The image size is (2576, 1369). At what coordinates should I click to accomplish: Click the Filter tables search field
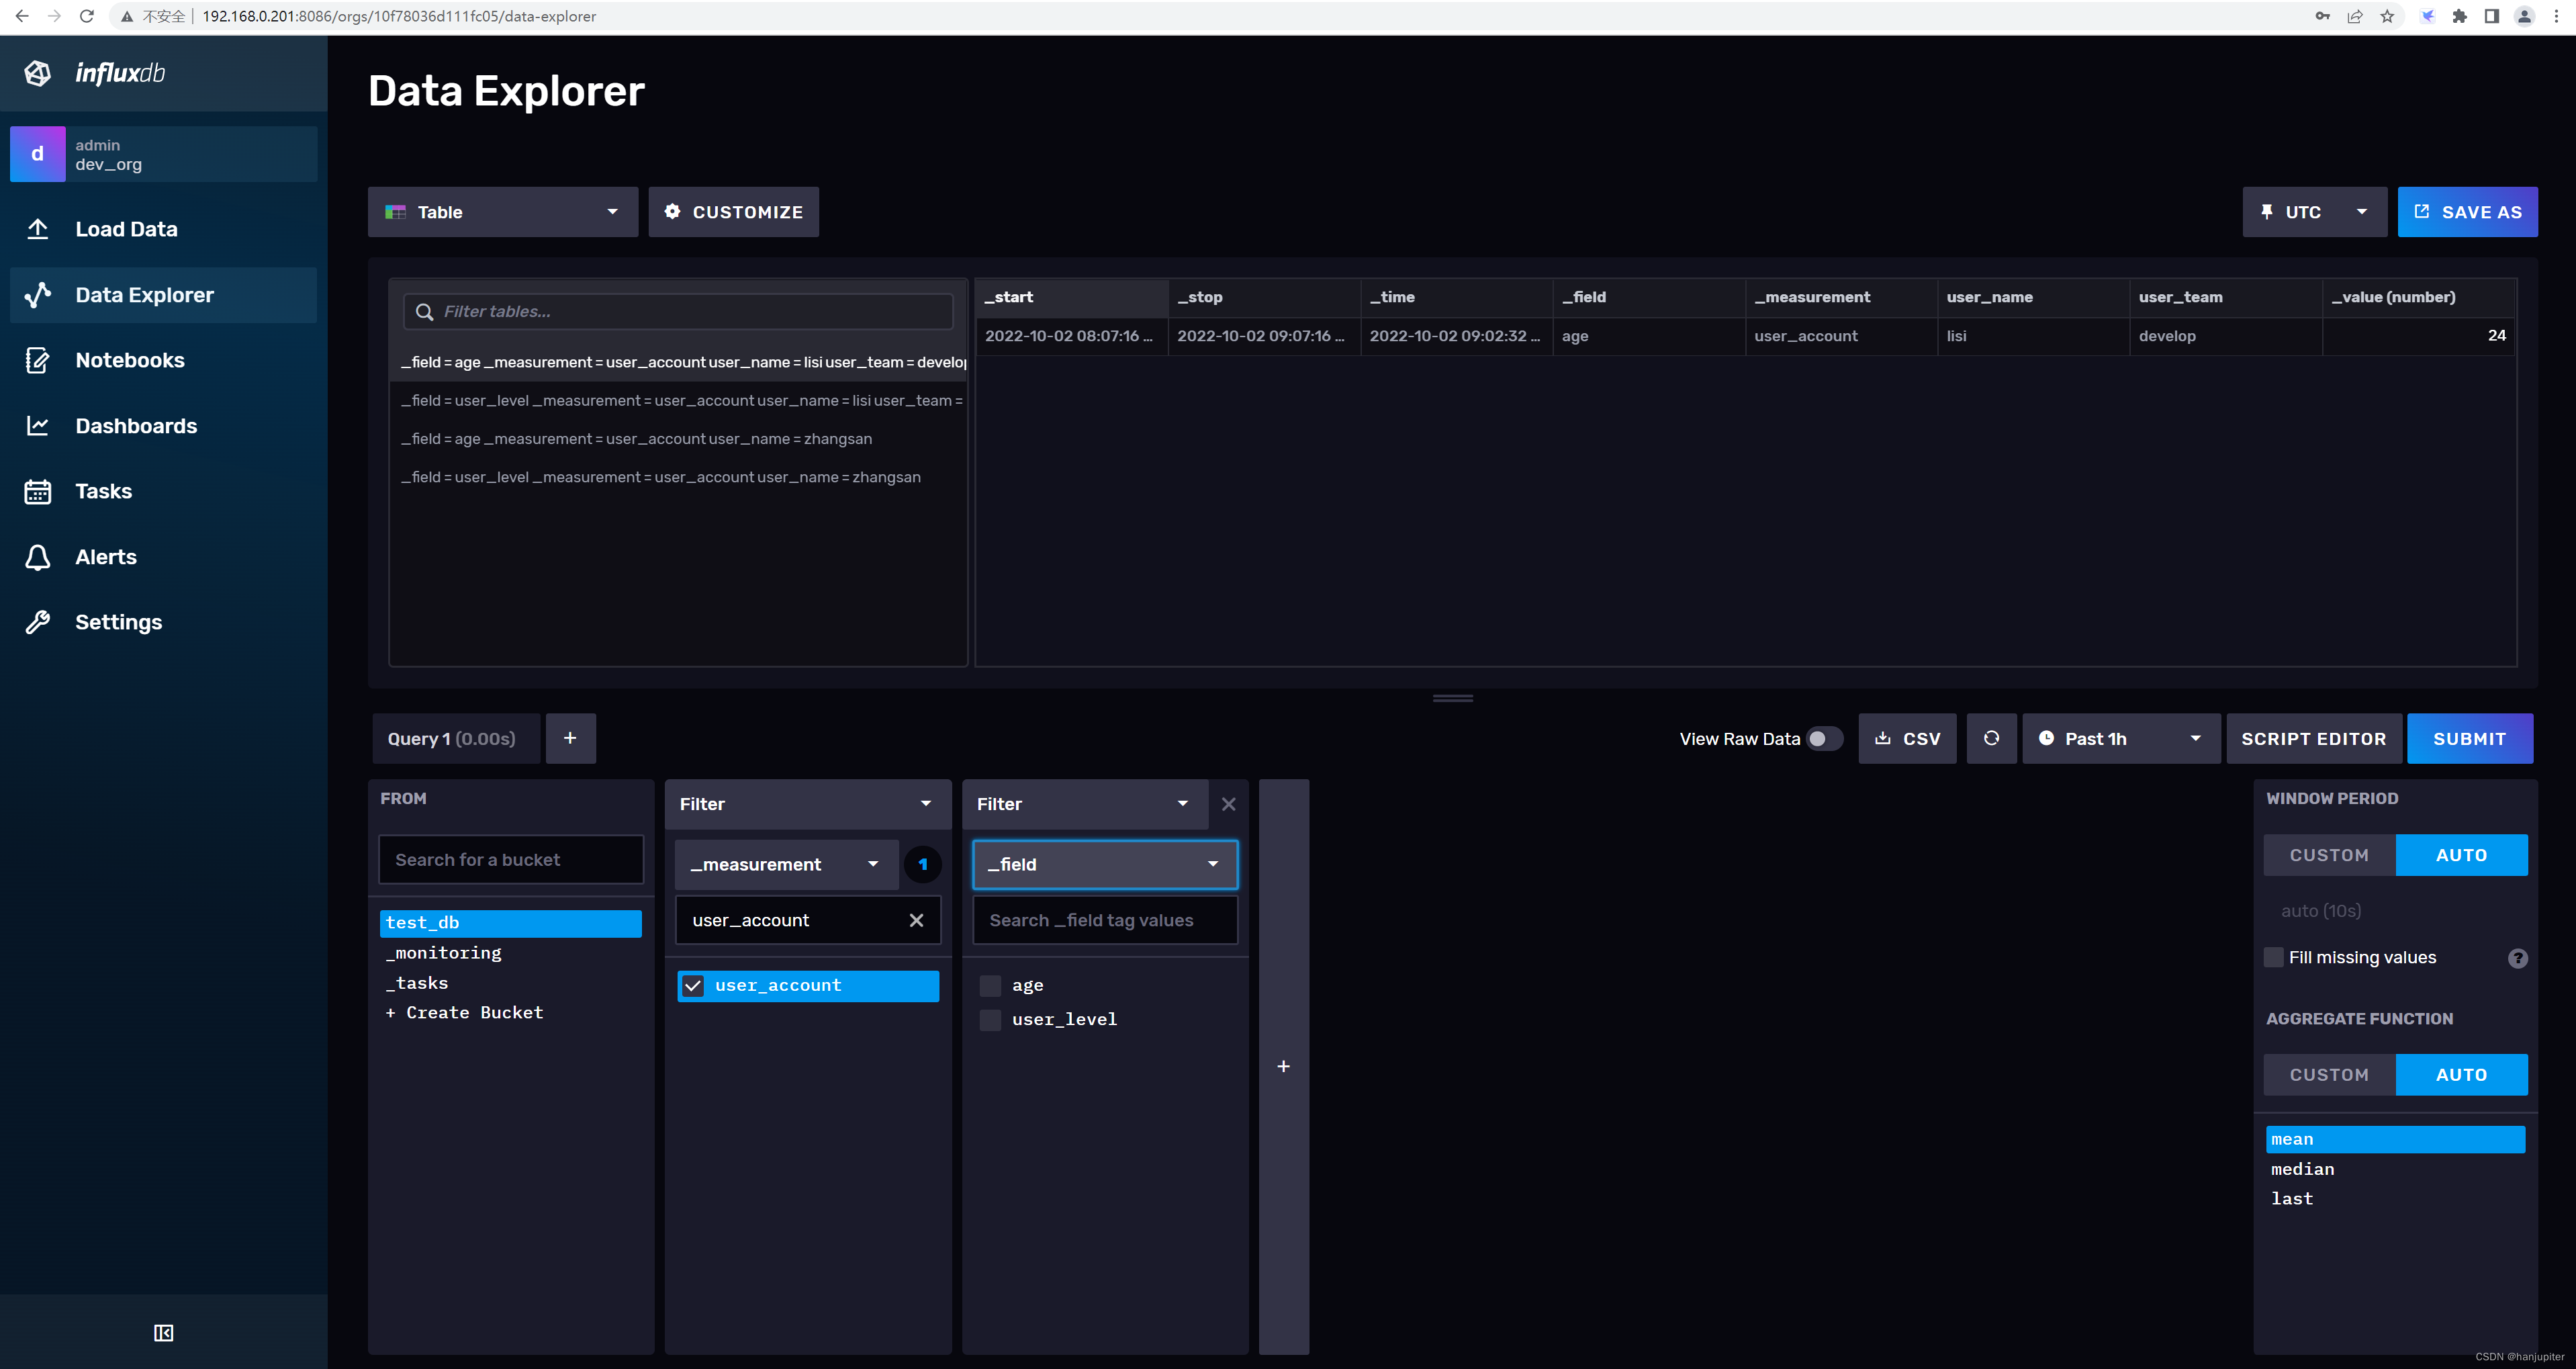690,312
